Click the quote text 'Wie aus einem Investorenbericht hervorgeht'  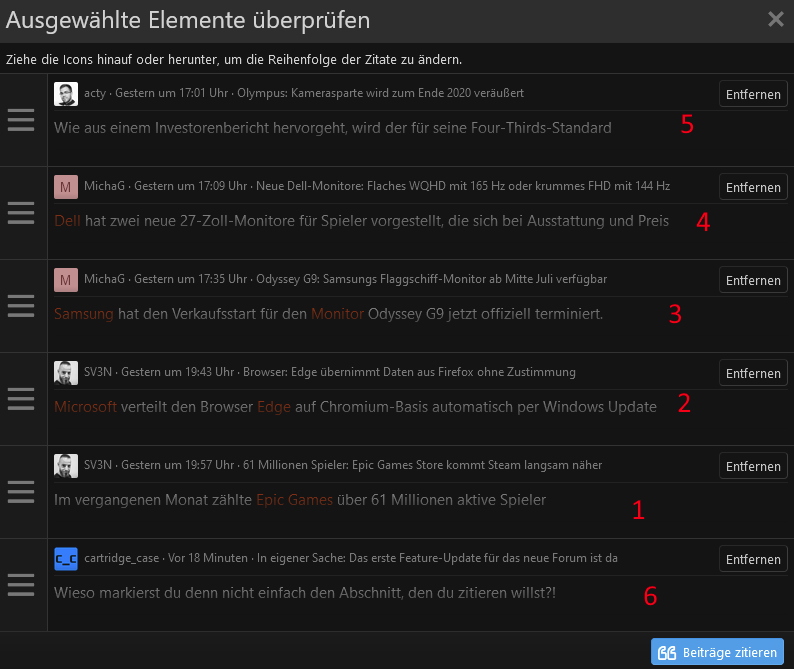pyautogui.click(x=201, y=128)
